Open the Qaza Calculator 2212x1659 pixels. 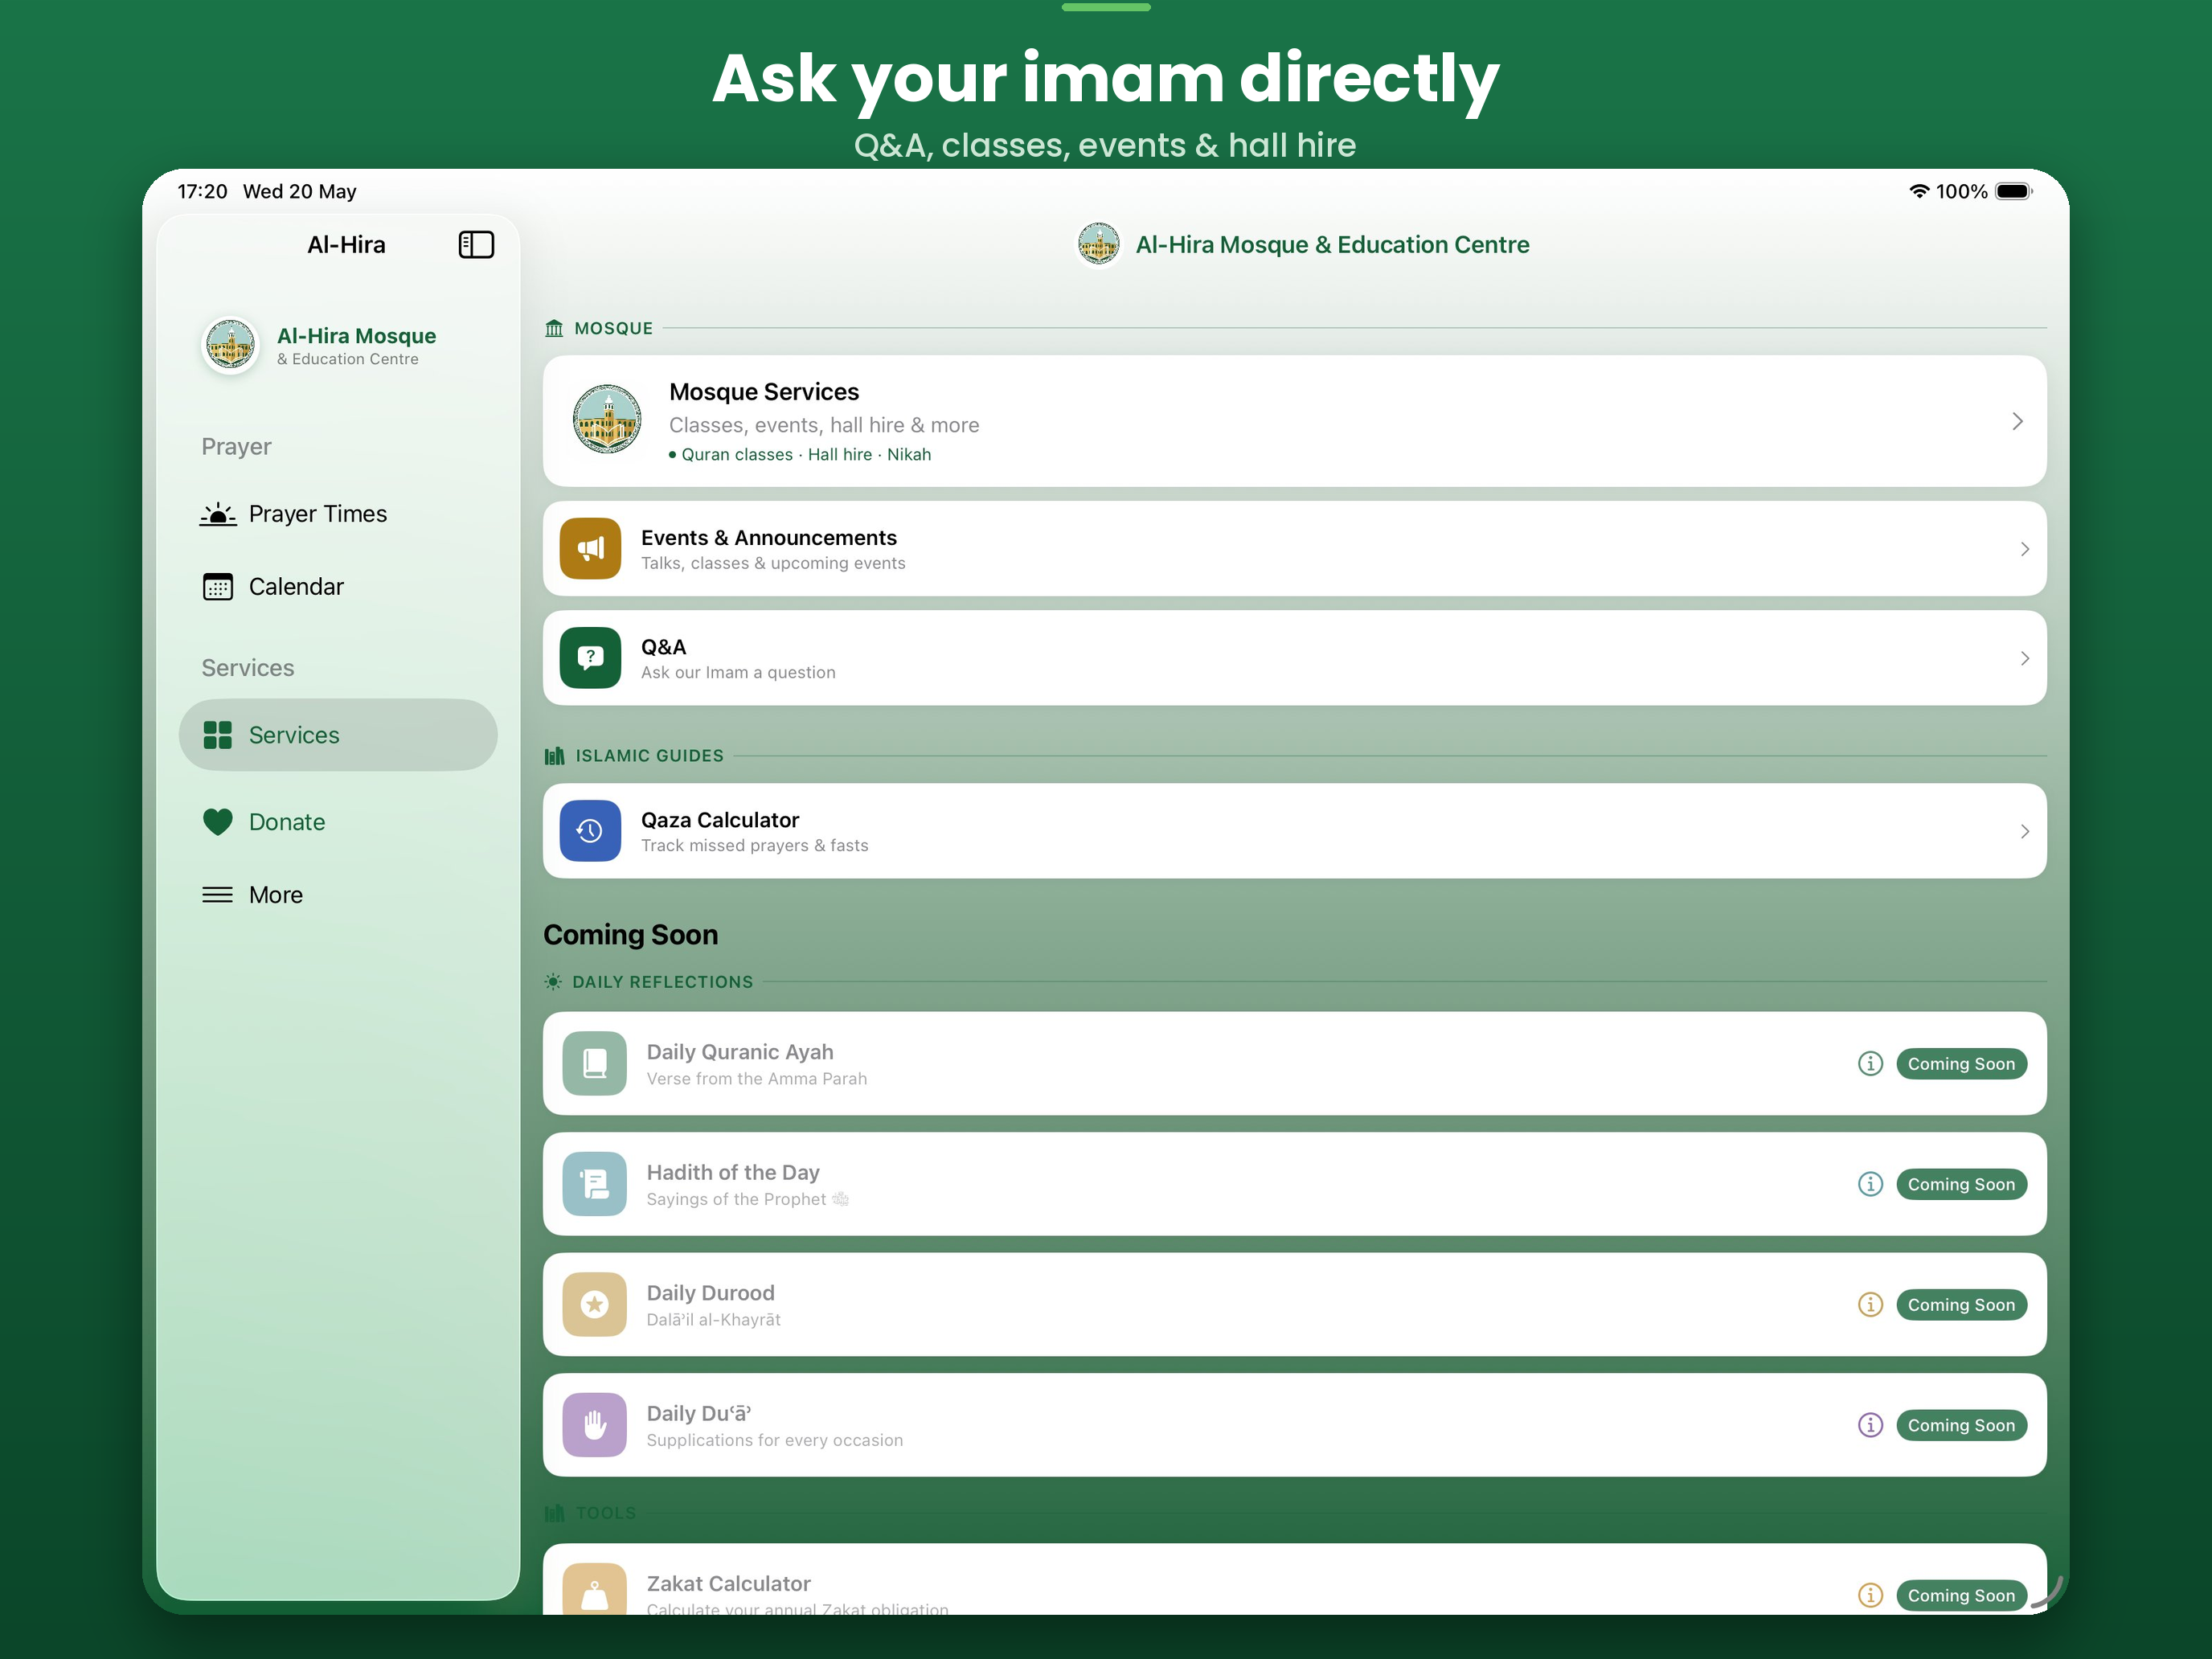coord(1294,831)
